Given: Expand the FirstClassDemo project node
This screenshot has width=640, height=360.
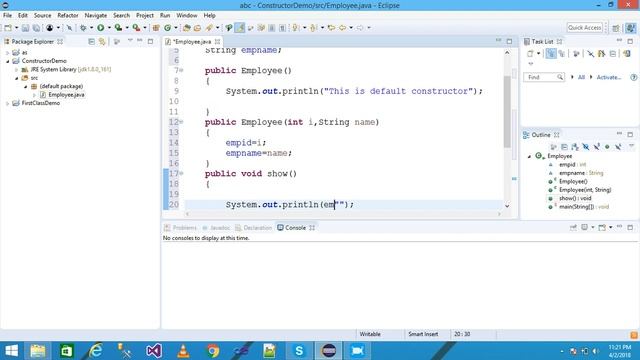Looking at the screenshot, I should click(x=8, y=103).
